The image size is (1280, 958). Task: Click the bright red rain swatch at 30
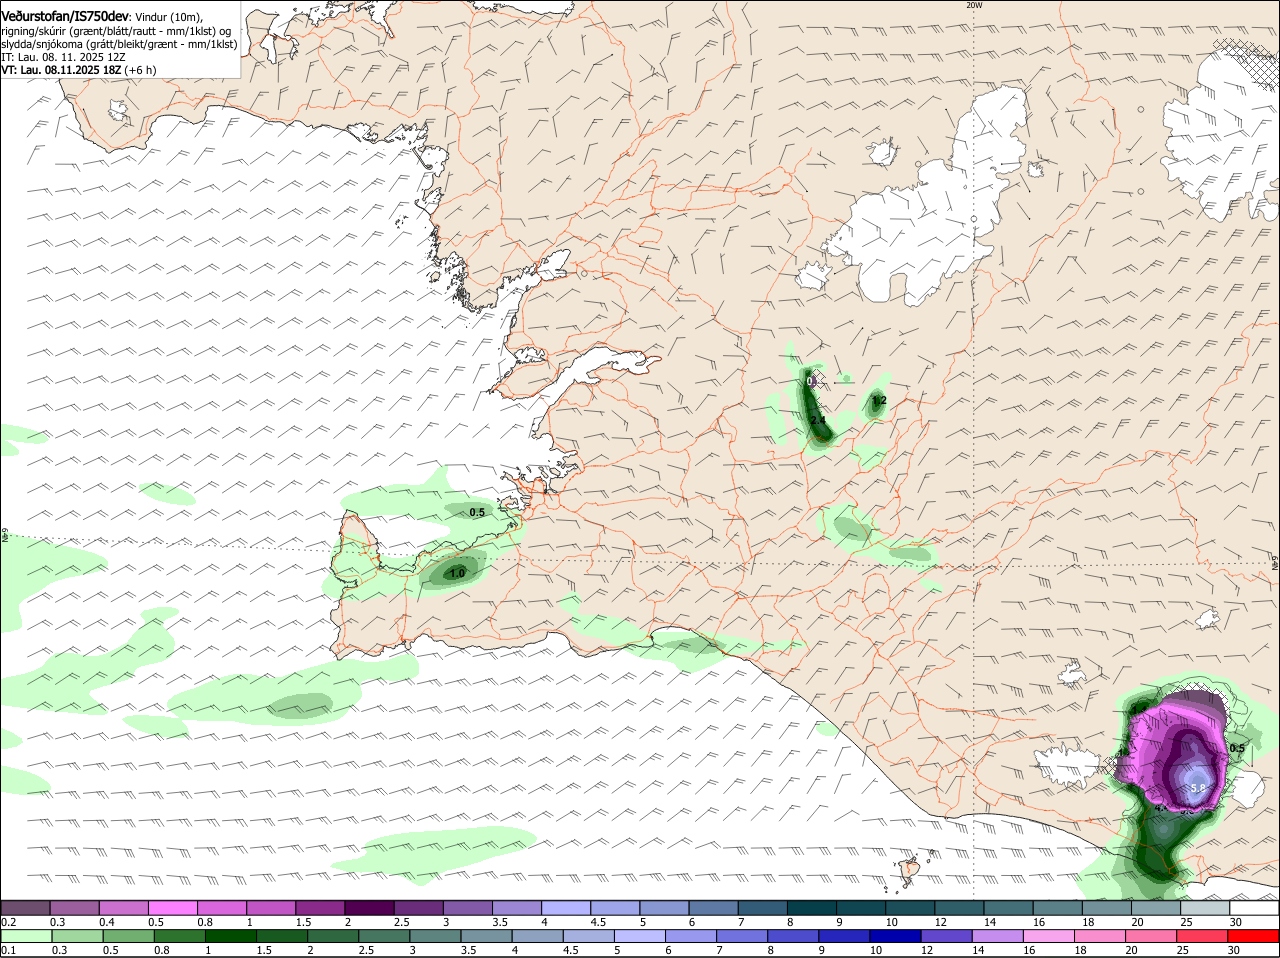click(x=1254, y=936)
